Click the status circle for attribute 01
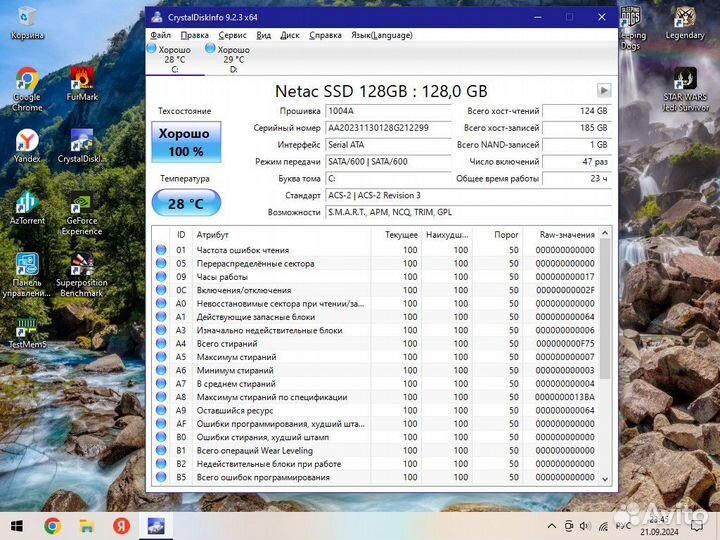Image resolution: width=720 pixels, height=540 pixels. (x=161, y=250)
